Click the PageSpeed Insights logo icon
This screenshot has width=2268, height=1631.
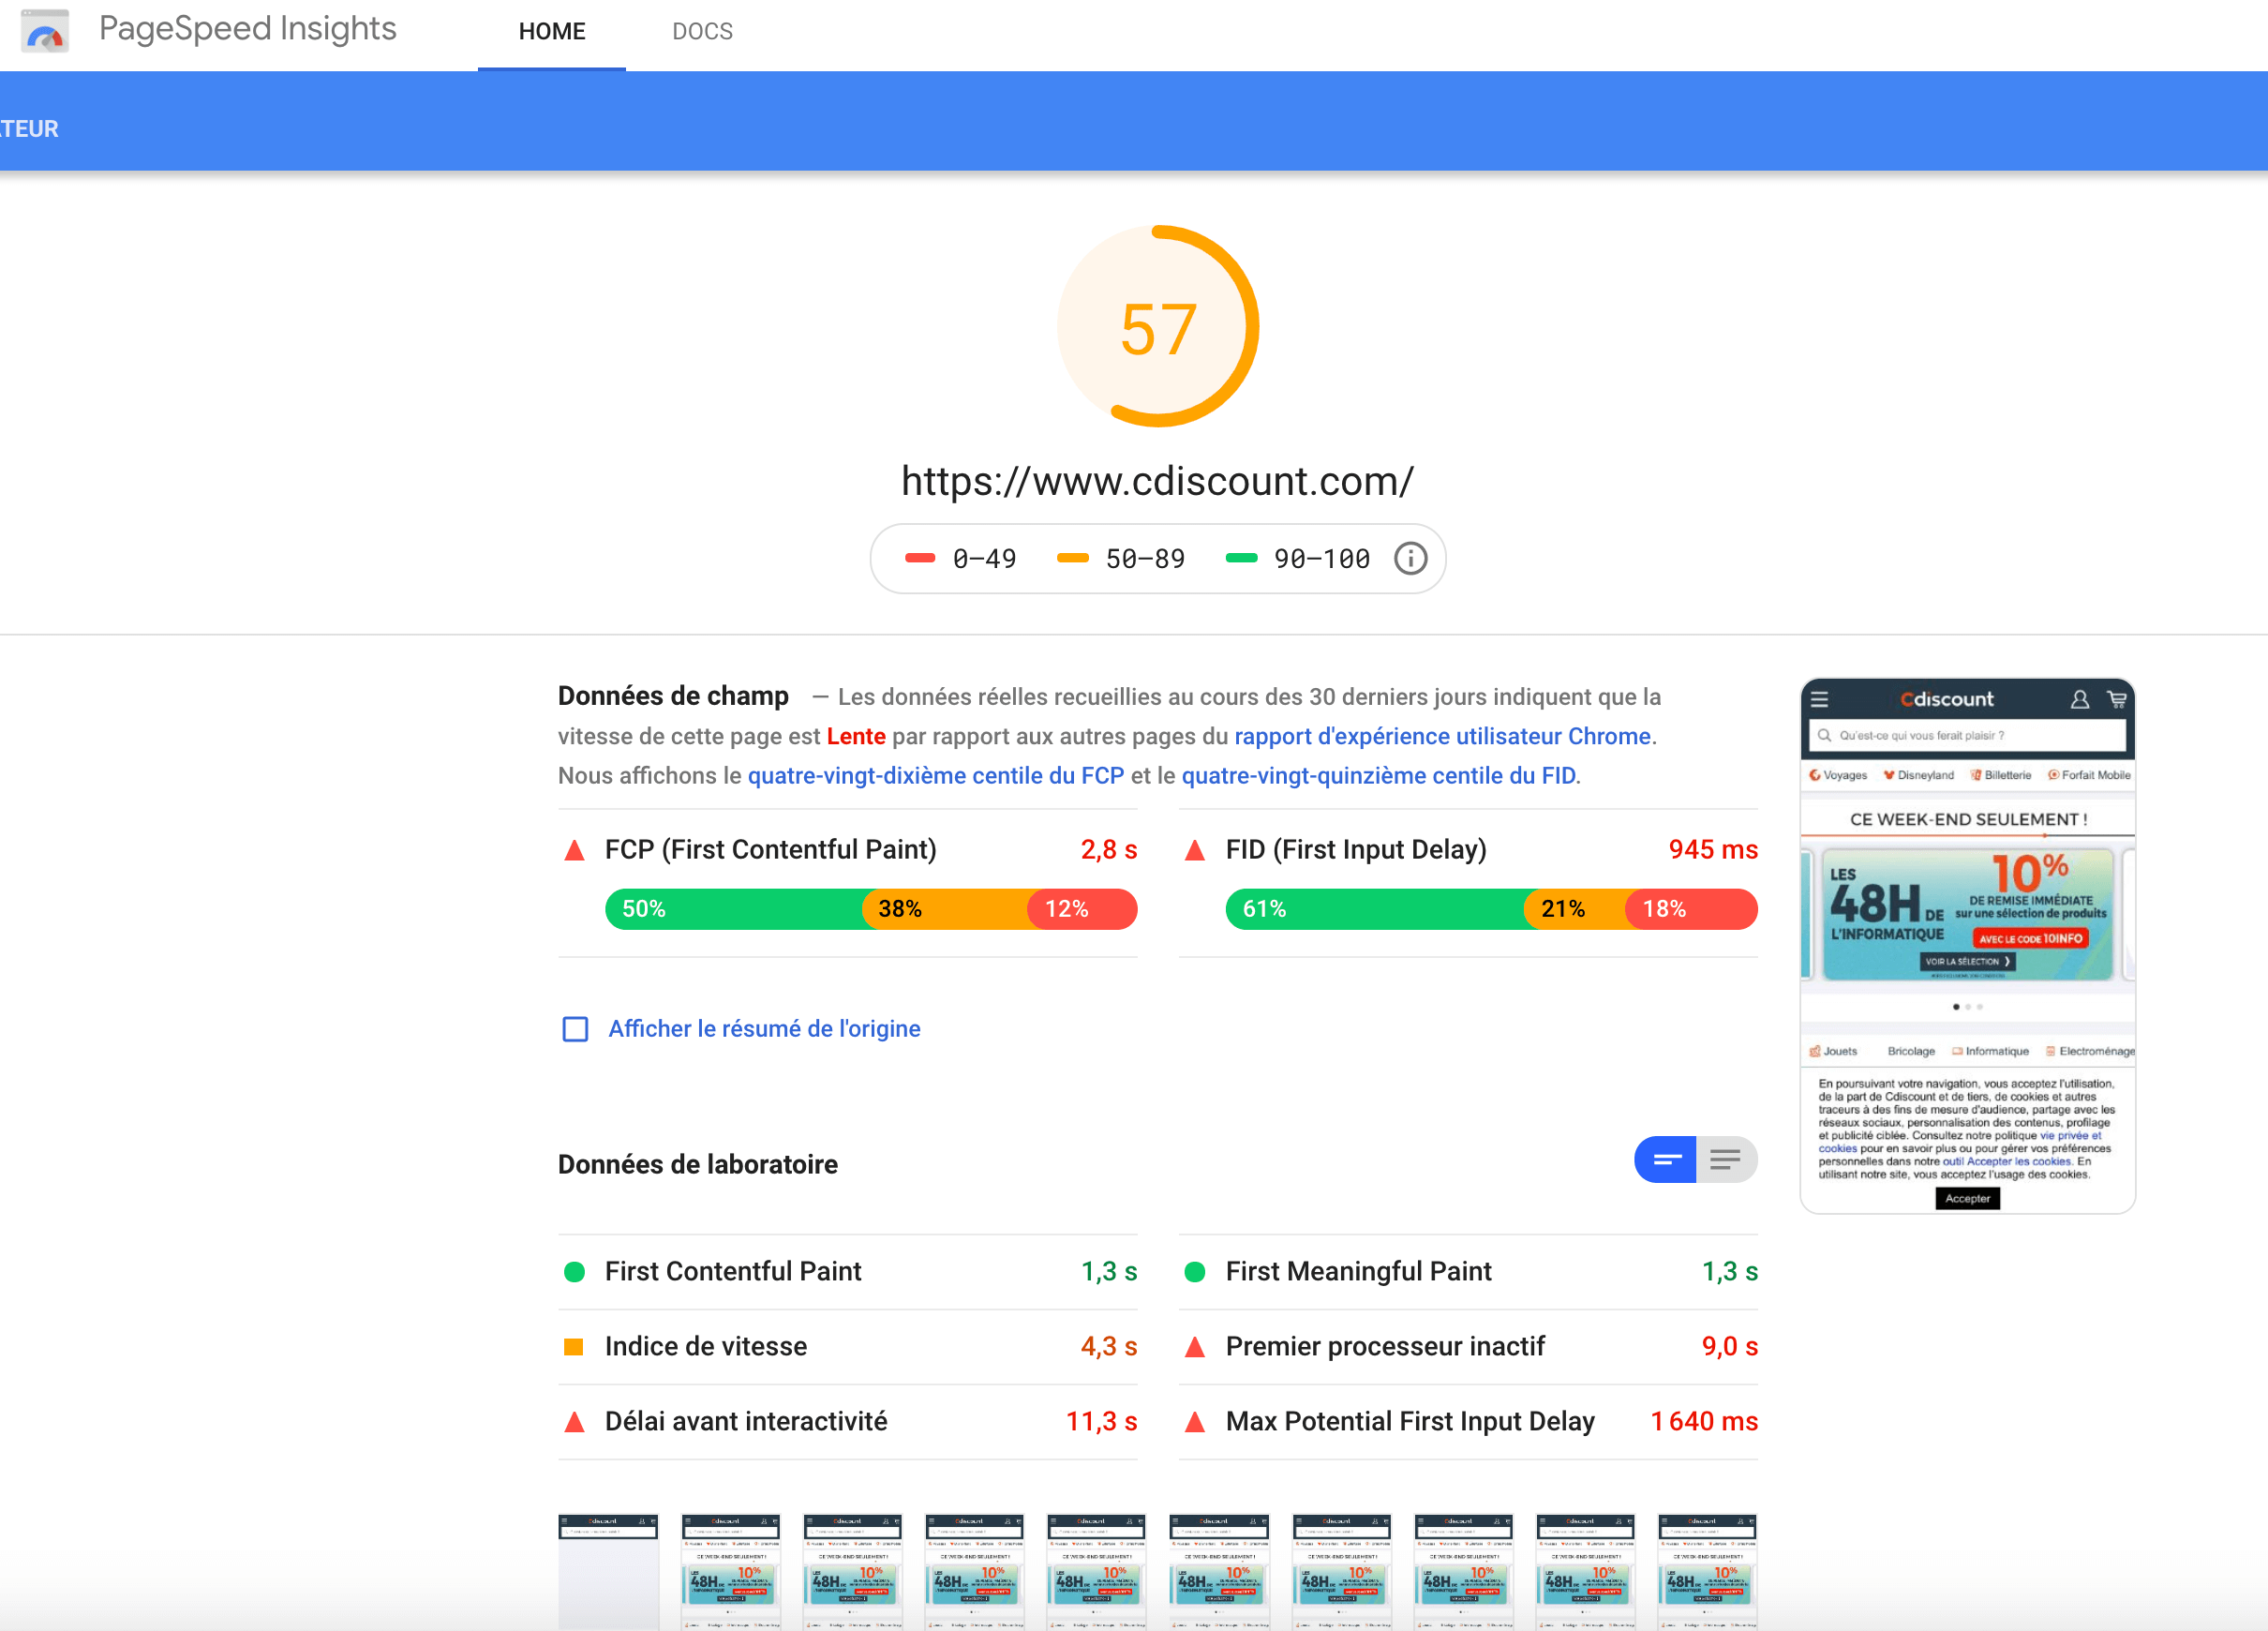click(x=45, y=31)
